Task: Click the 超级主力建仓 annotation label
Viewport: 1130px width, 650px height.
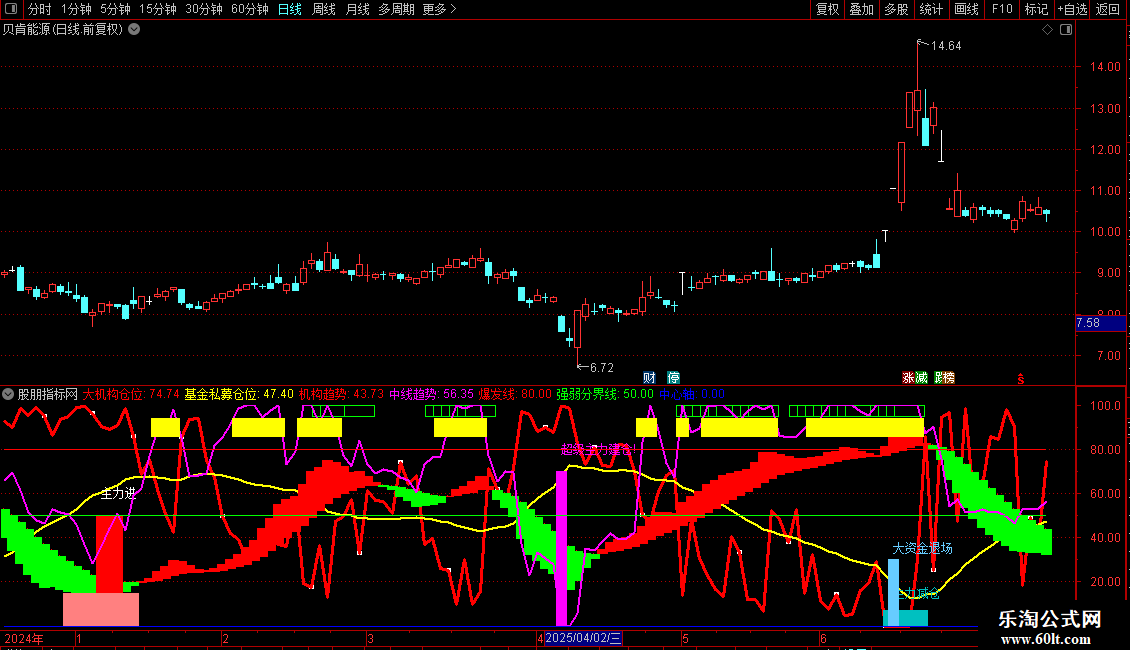Action: [x=597, y=450]
